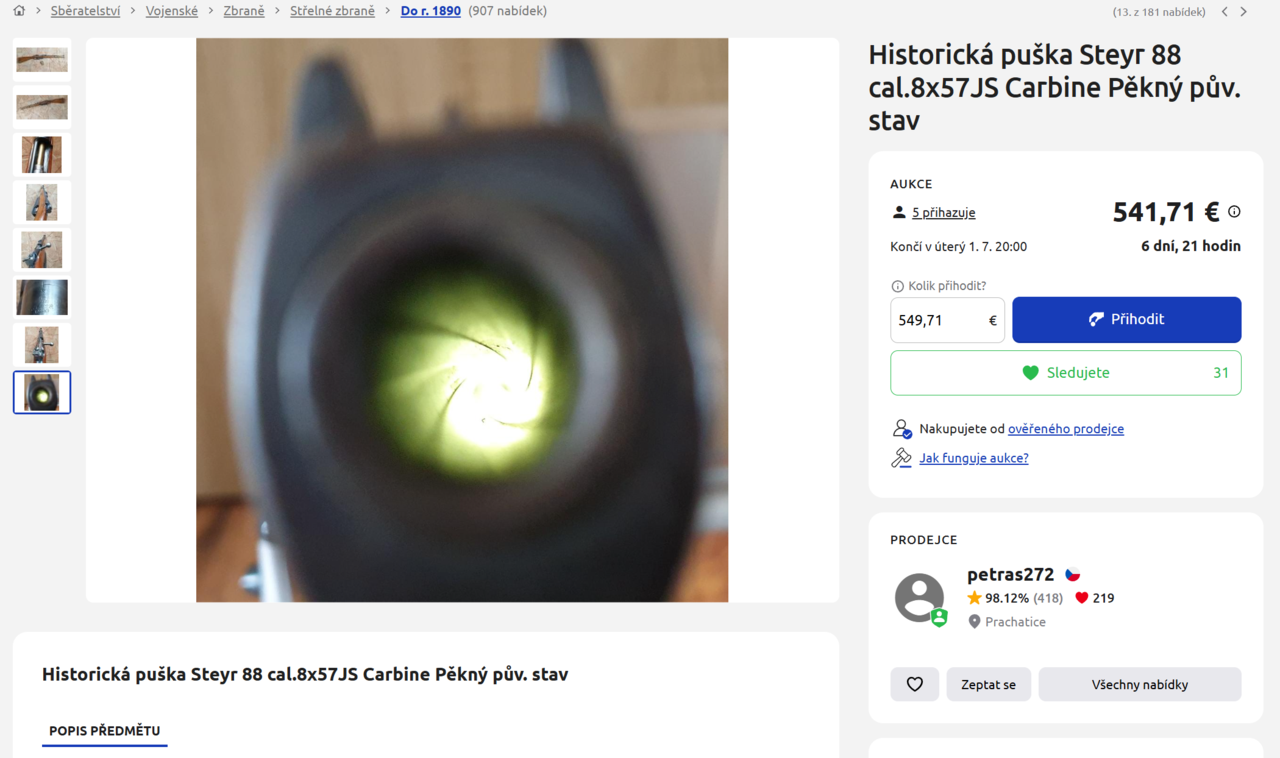Click the Czech flag next to petras272

pos(1072,574)
